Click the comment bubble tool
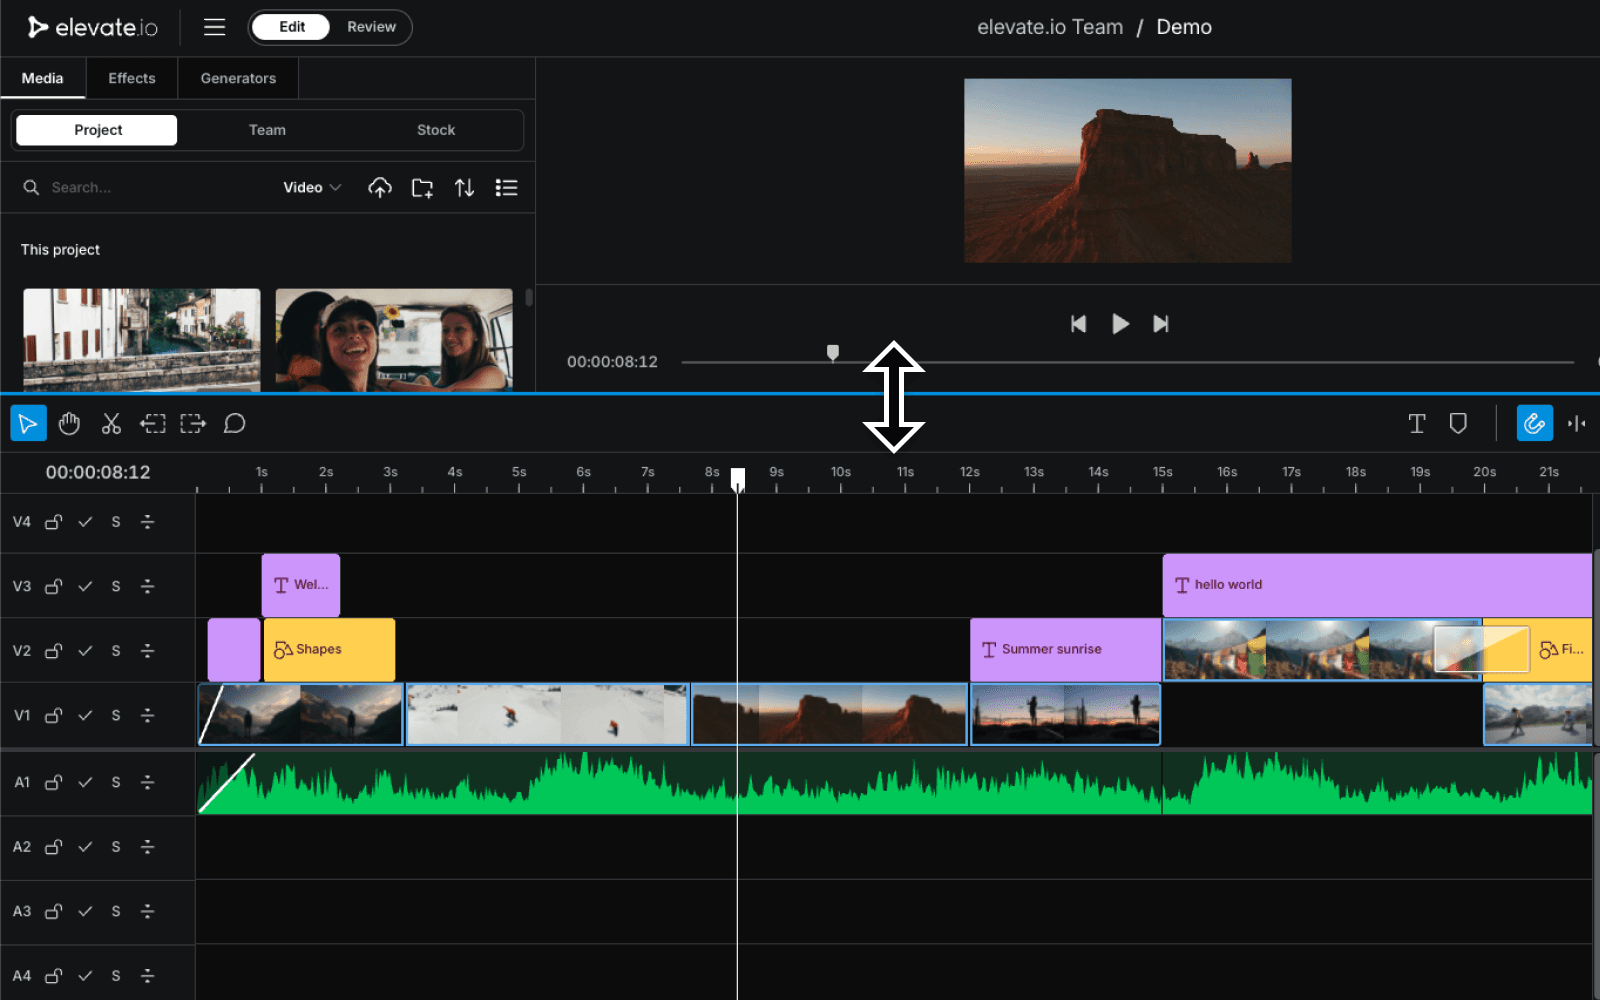 pos(234,424)
